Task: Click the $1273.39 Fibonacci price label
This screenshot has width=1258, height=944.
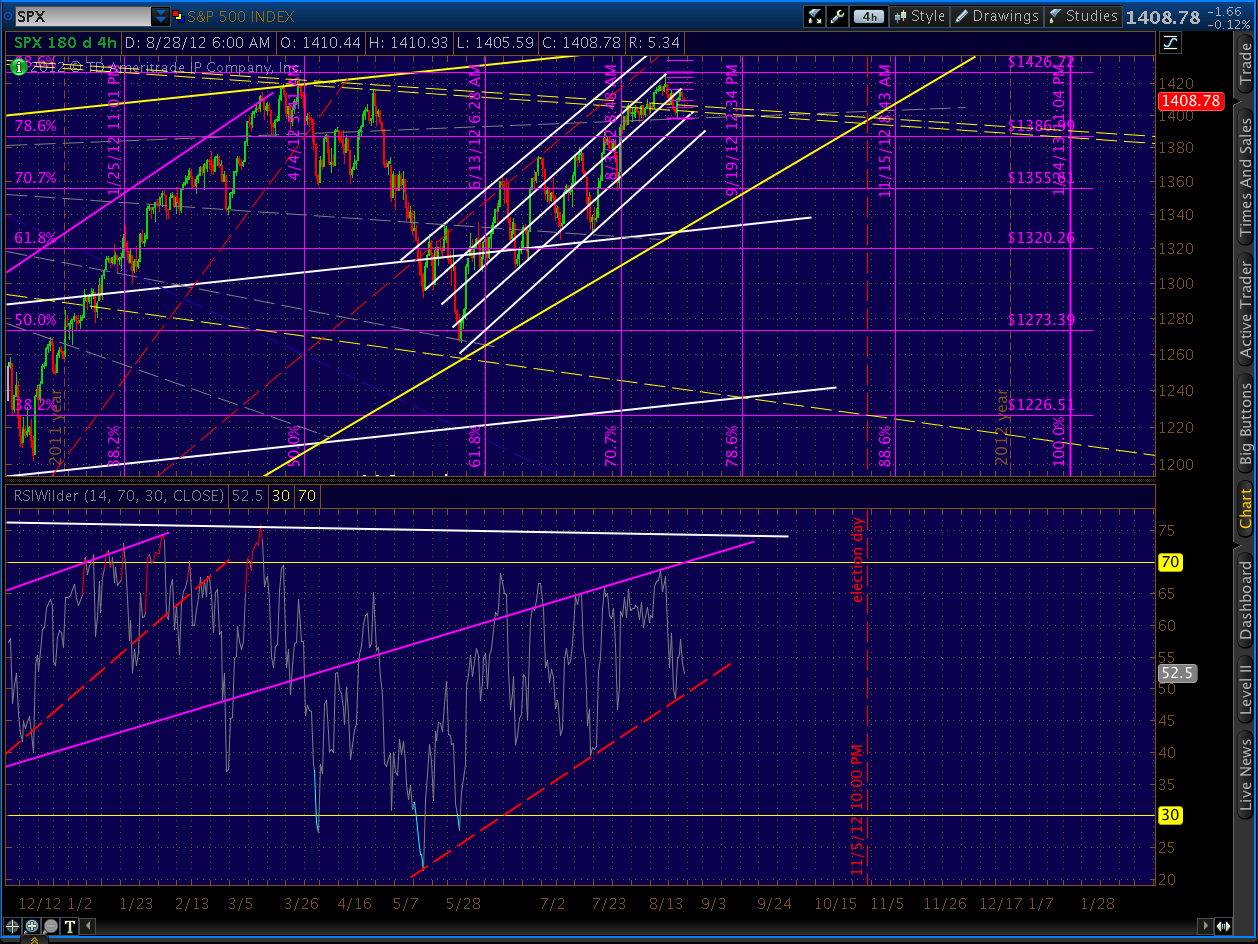Action: tap(1041, 320)
